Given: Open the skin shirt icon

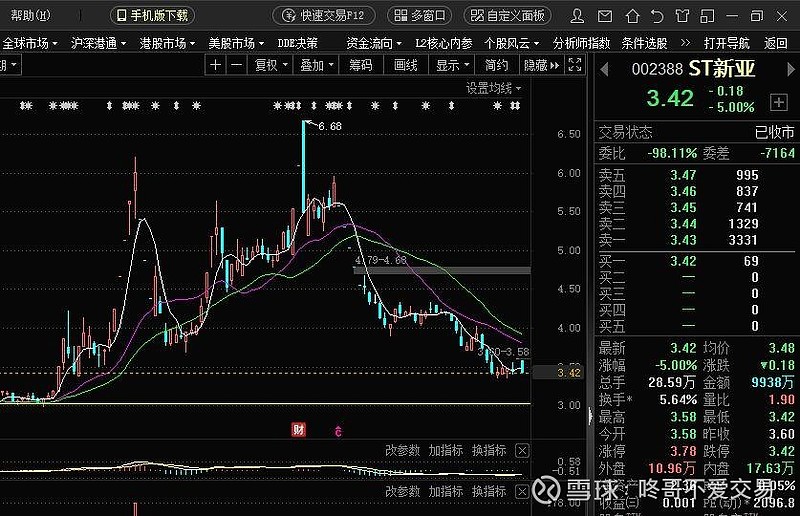Looking at the screenshot, I should [682, 16].
